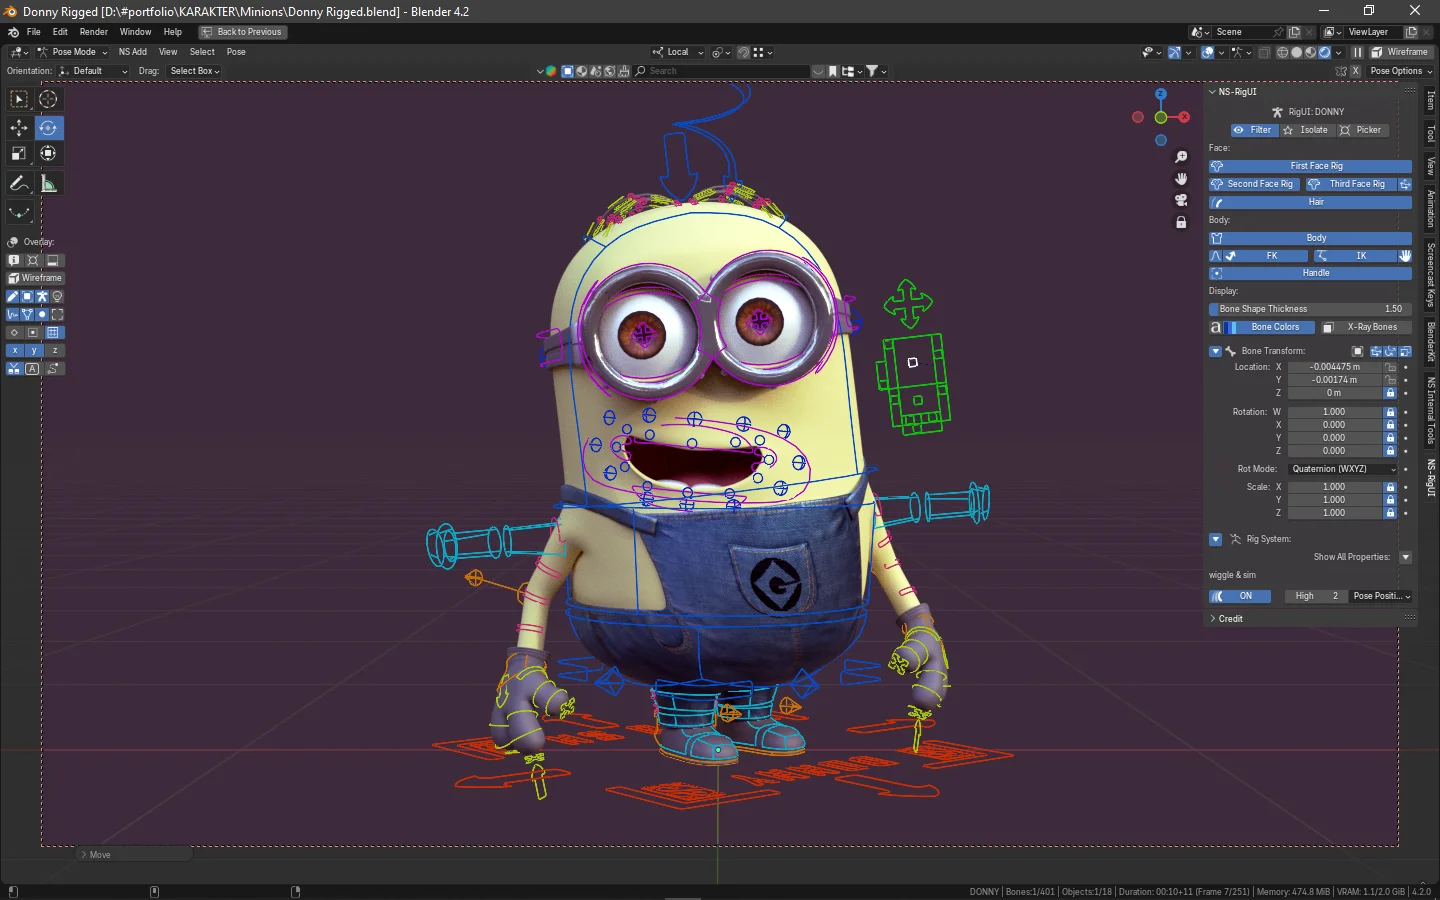Select the Measure tool

pos(48,184)
